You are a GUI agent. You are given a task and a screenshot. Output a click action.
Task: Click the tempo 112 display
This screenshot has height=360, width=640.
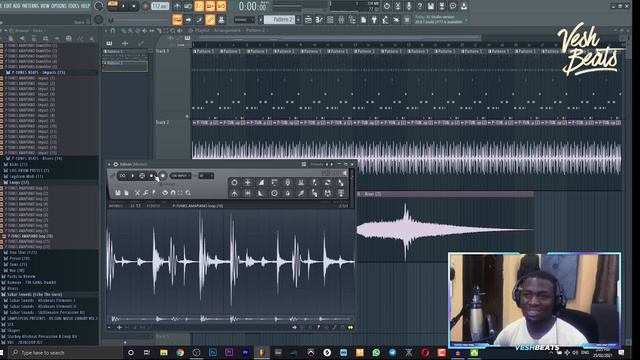pyautogui.click(x=160, y=6)
